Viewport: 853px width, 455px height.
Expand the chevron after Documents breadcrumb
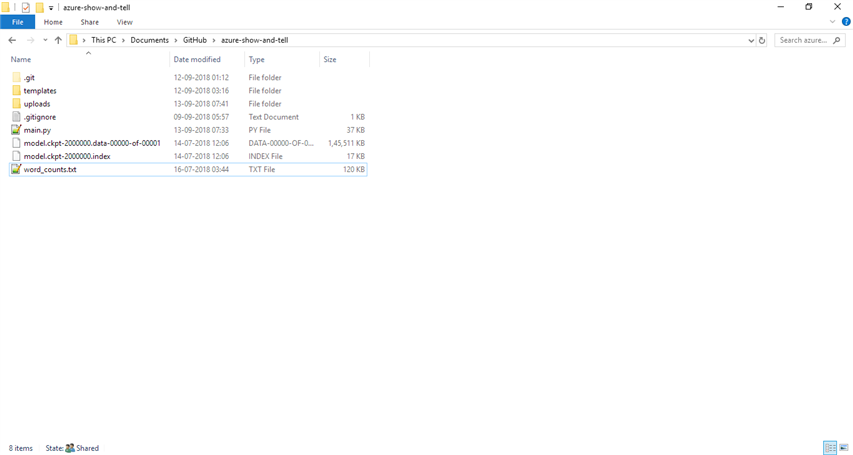click(176, 40)
